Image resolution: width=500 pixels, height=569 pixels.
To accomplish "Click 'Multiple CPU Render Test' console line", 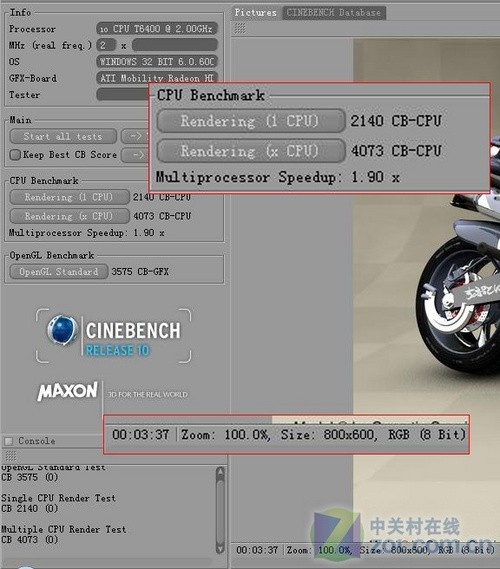I will [64, 529].
